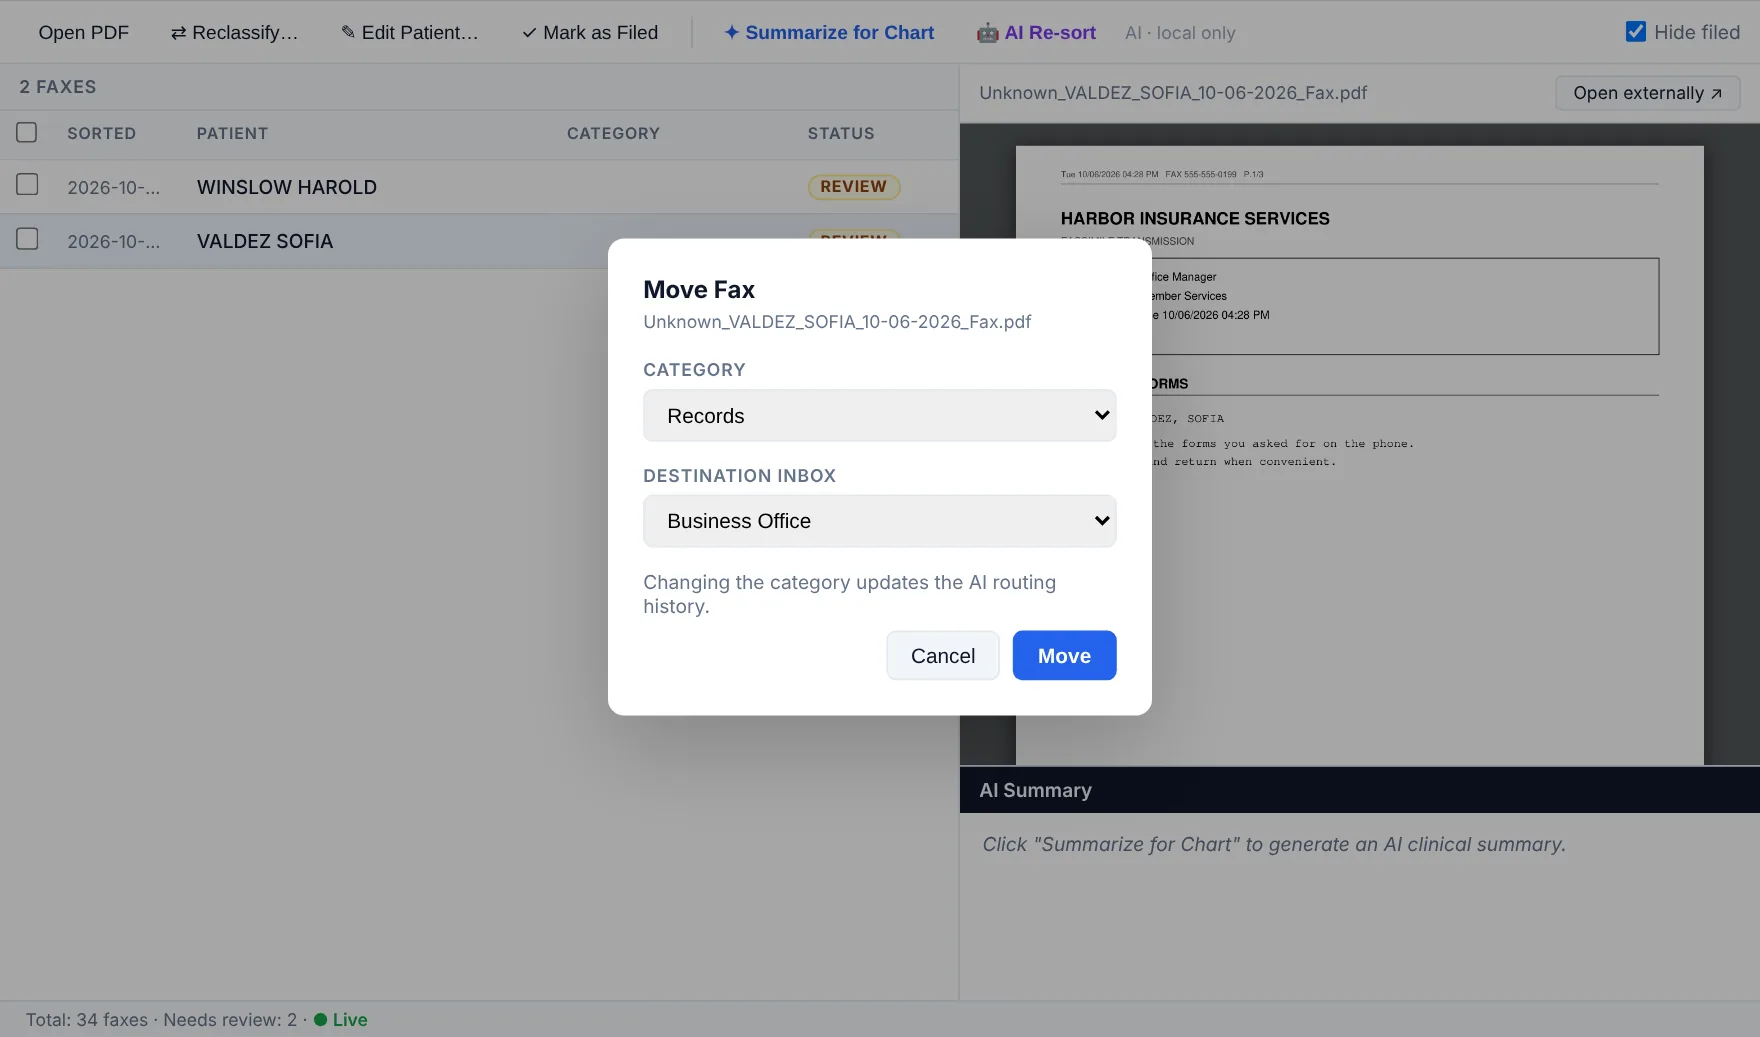Toggle the Hide filed checkbox

pyautogui.click(x=1636, y=32)
